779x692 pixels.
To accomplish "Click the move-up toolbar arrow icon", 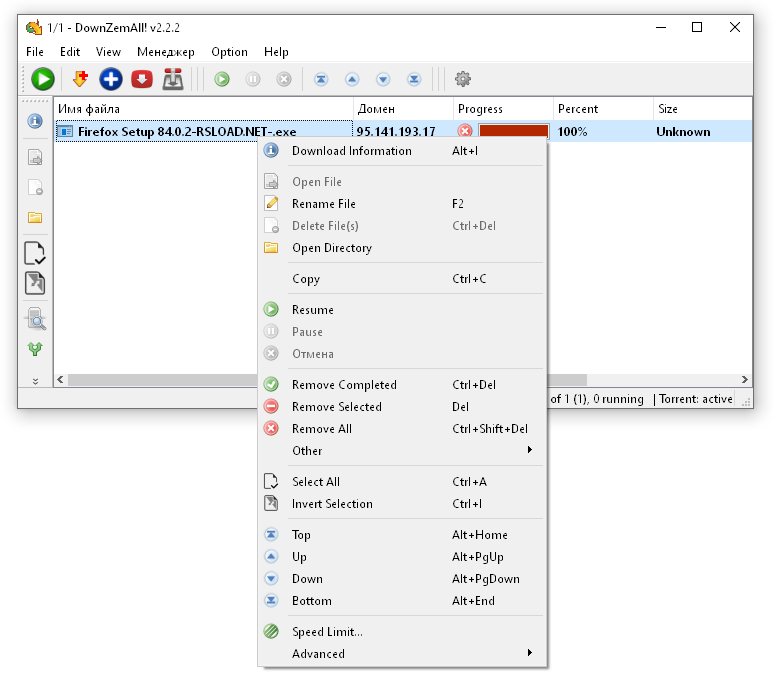I will pyautogui.click(x=352, y=79).
